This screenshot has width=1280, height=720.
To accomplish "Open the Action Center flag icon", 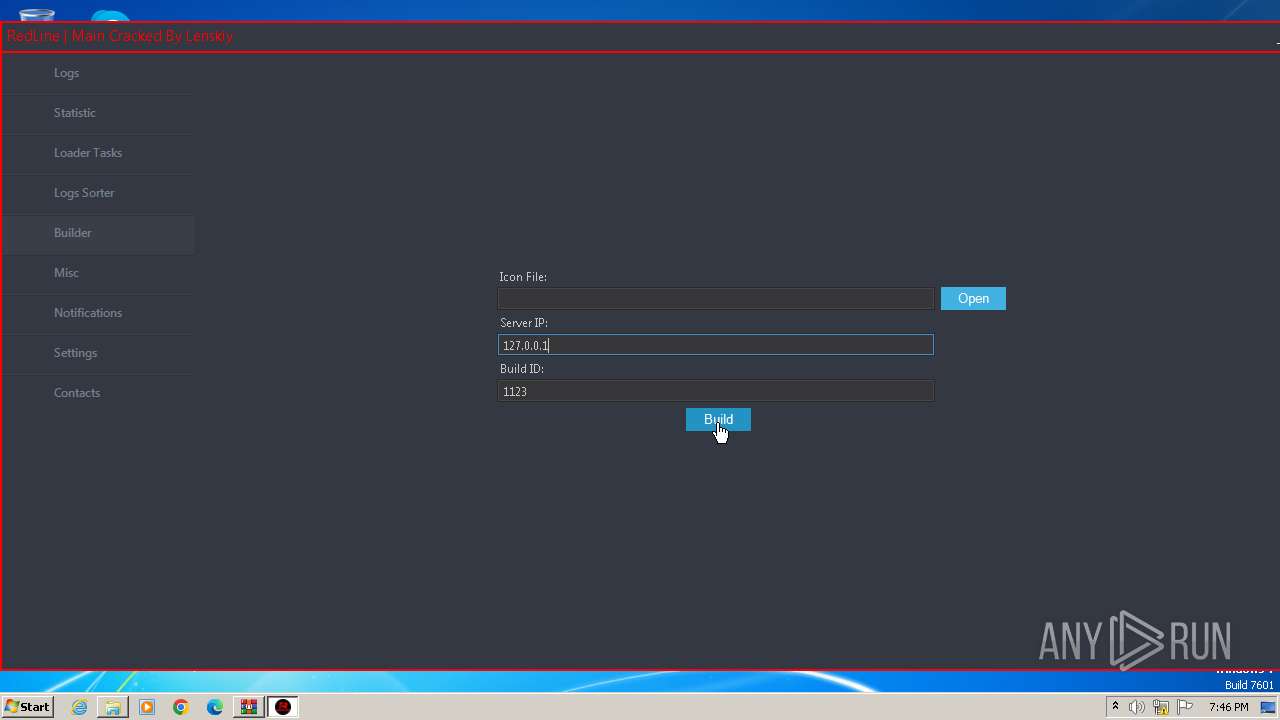I will 1185,707.
